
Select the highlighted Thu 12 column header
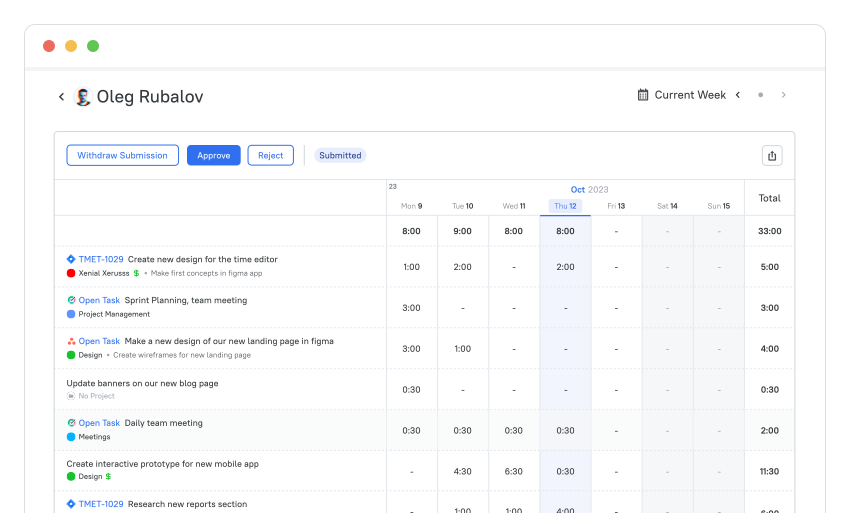tap(565, 206)
